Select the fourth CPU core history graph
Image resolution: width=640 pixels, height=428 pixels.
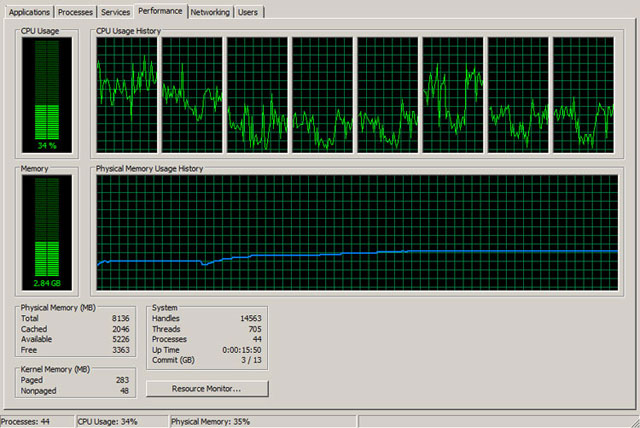[x=322, y=95]
